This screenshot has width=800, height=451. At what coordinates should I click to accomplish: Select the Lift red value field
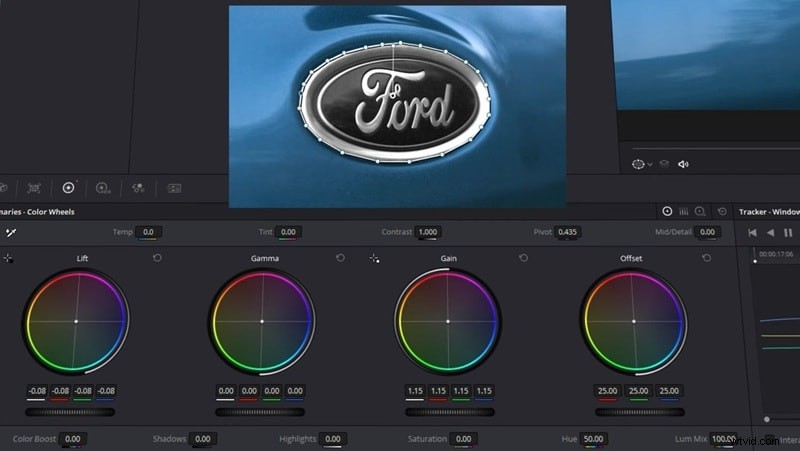(60, 391)
